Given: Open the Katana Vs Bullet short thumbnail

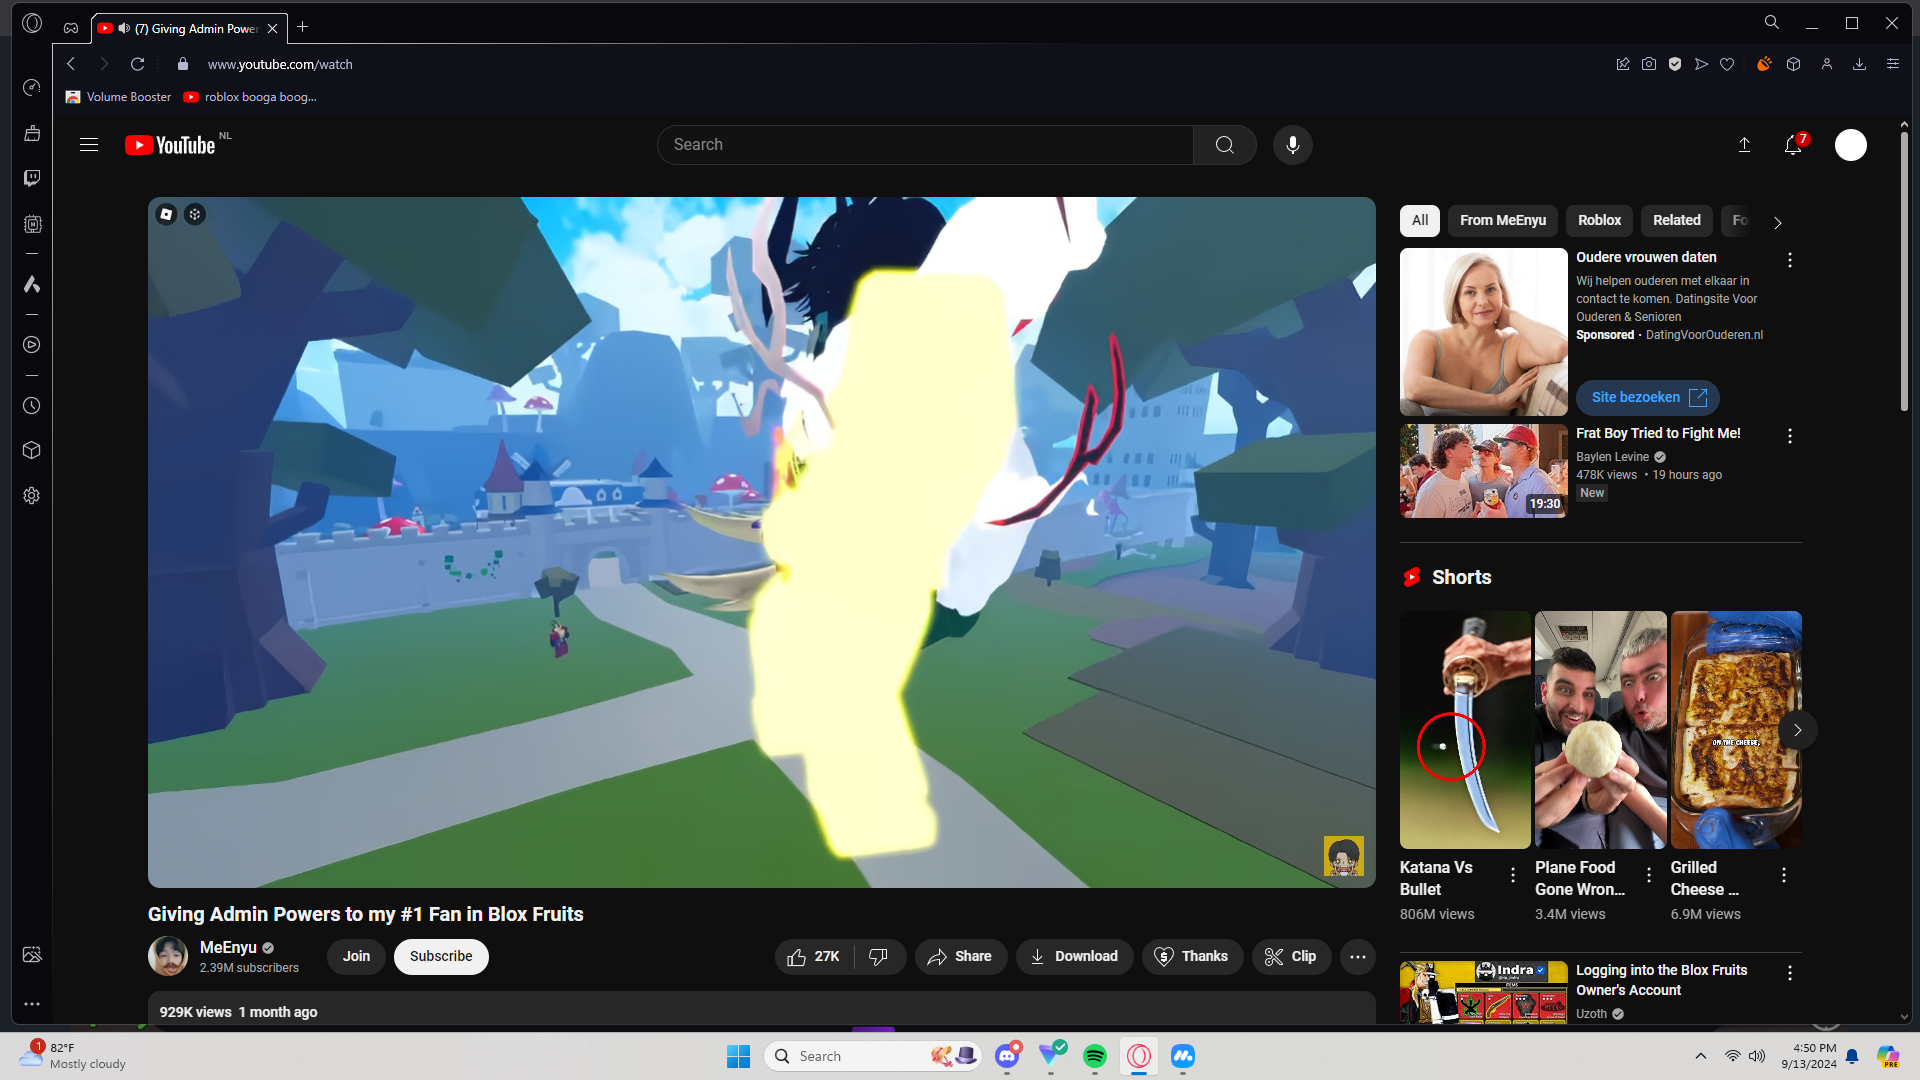Looking at the screenshot, I should pos(1465,730).
